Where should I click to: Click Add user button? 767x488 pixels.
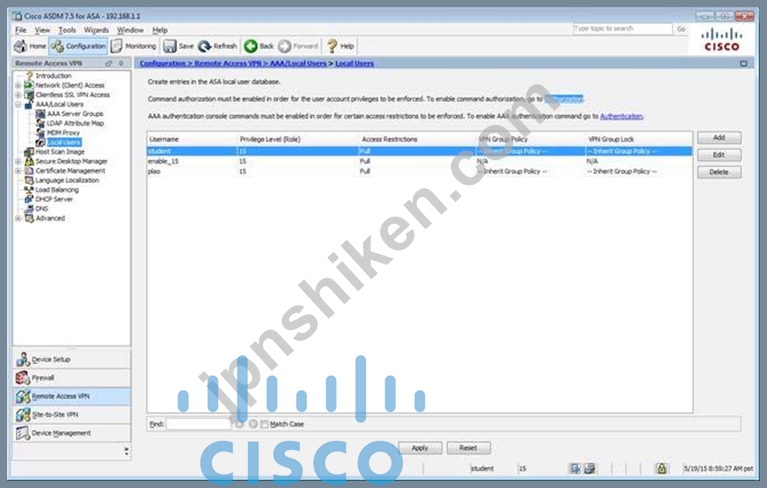click(719, 138)
